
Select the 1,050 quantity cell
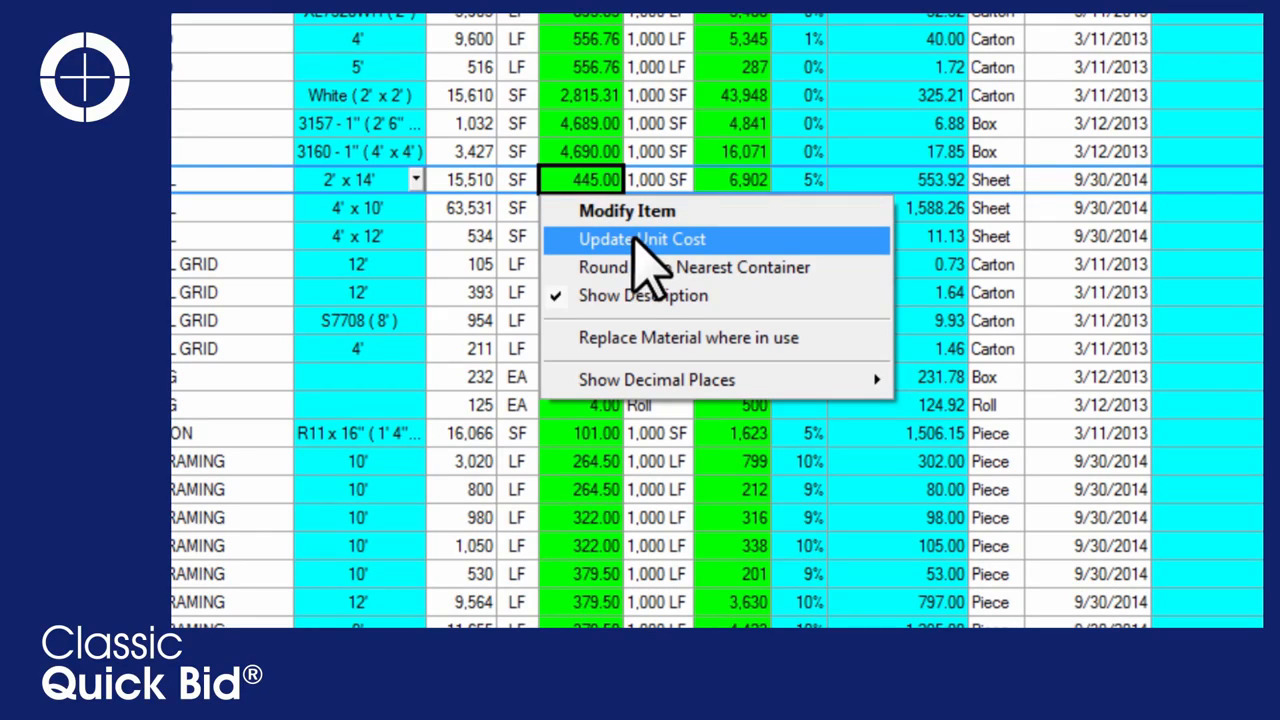pyautogui.click(x=462, y=546)
